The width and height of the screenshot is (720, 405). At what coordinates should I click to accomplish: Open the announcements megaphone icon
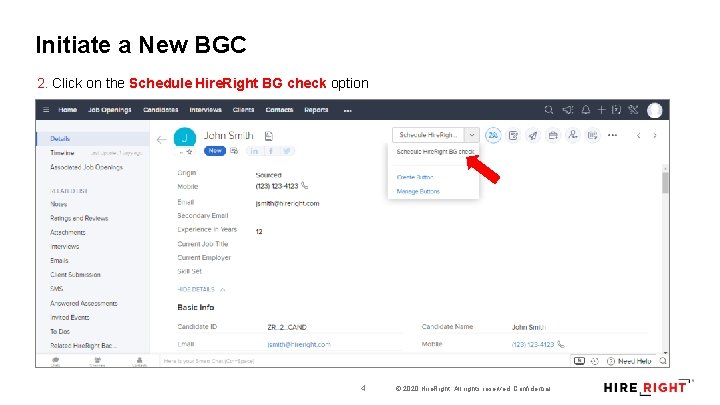pos(568,110)
